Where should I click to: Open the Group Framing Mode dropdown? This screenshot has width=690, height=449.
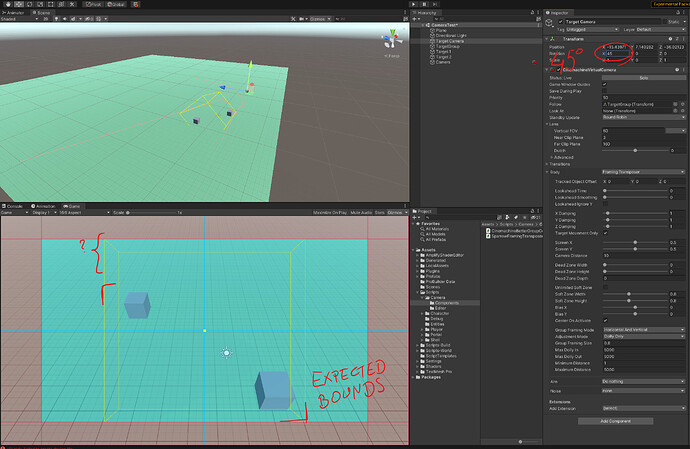(x=642, y=328)
